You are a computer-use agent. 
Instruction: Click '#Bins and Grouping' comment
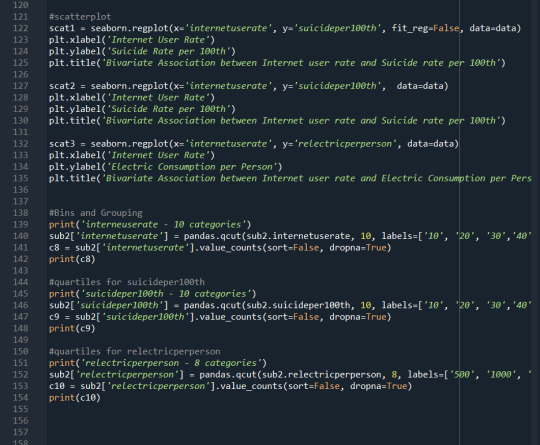coord(96,213)
